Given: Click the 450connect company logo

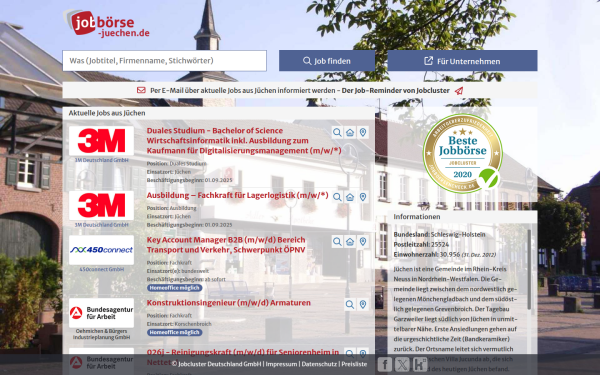Looking at the screenshot, I should 101,250.
